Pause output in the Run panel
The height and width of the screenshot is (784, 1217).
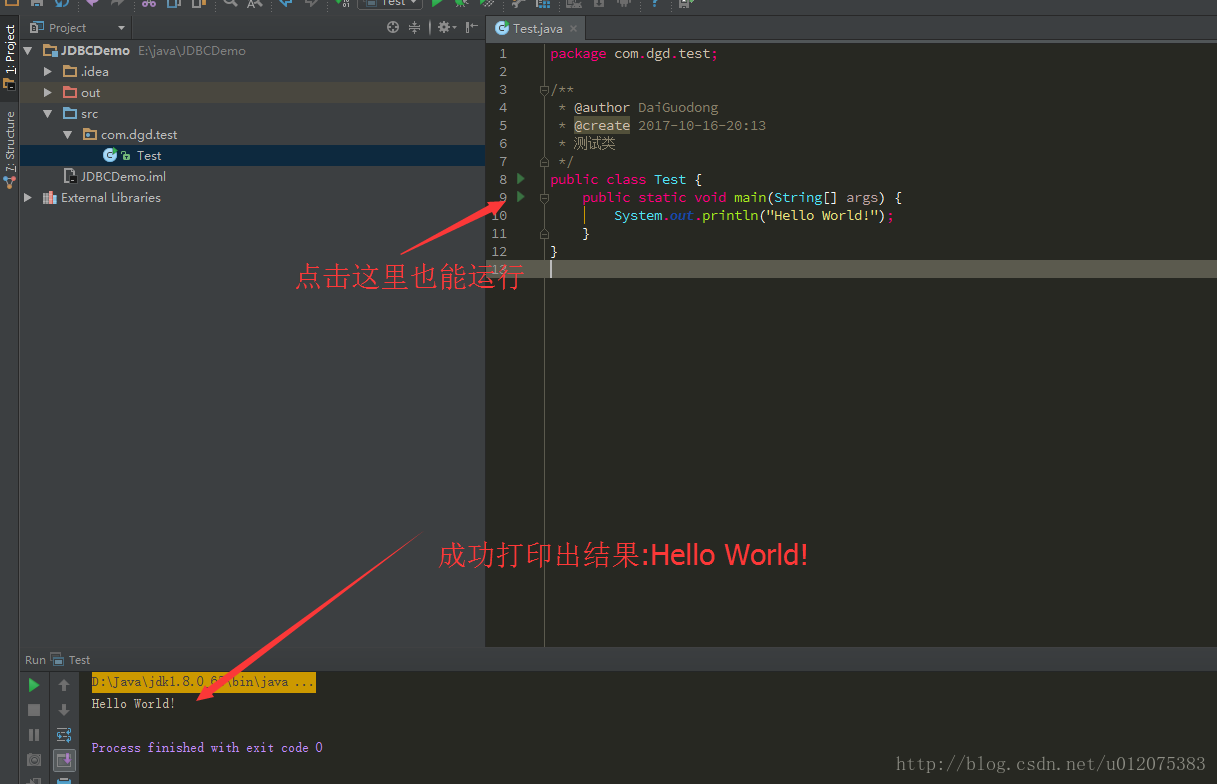click(x=34, y=735)
